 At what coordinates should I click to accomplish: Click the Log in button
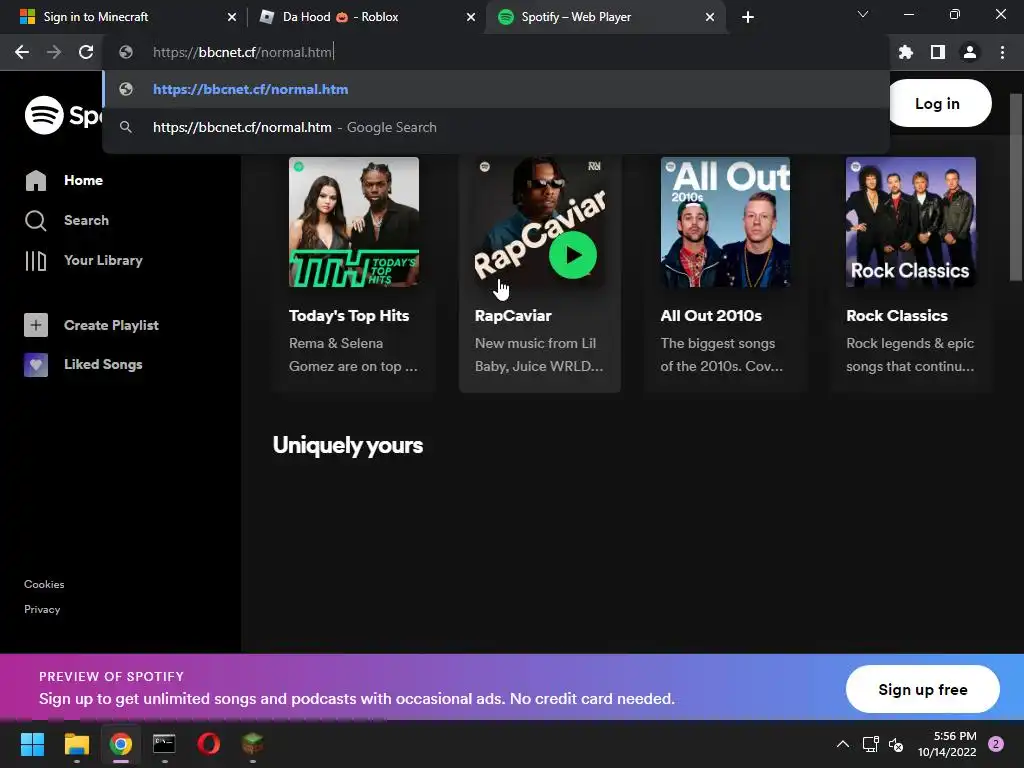938,103
